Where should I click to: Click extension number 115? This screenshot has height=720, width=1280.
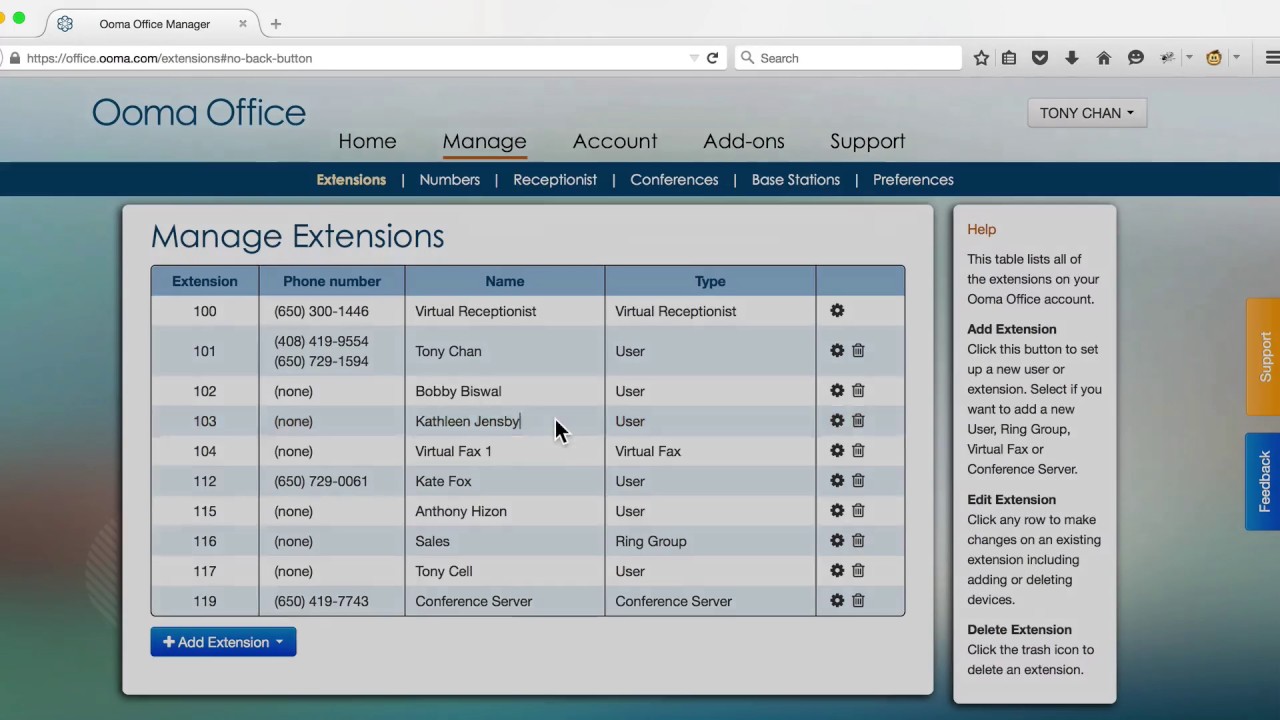(x=205, y=511)
